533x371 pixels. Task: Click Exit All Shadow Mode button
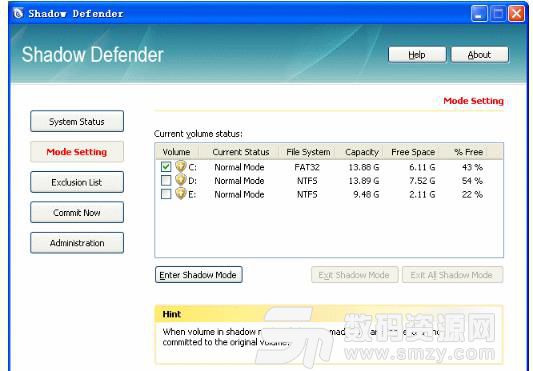(x=452, y=275)
